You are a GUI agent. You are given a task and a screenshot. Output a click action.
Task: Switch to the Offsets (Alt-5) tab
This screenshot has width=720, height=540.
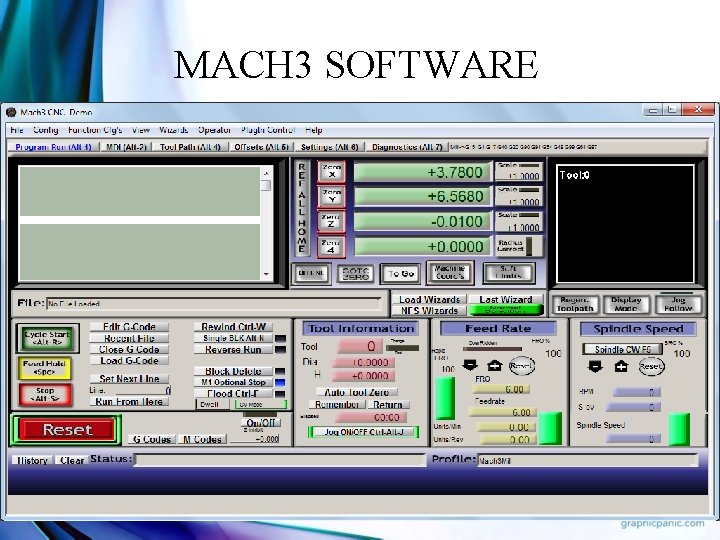pos(261,147)
